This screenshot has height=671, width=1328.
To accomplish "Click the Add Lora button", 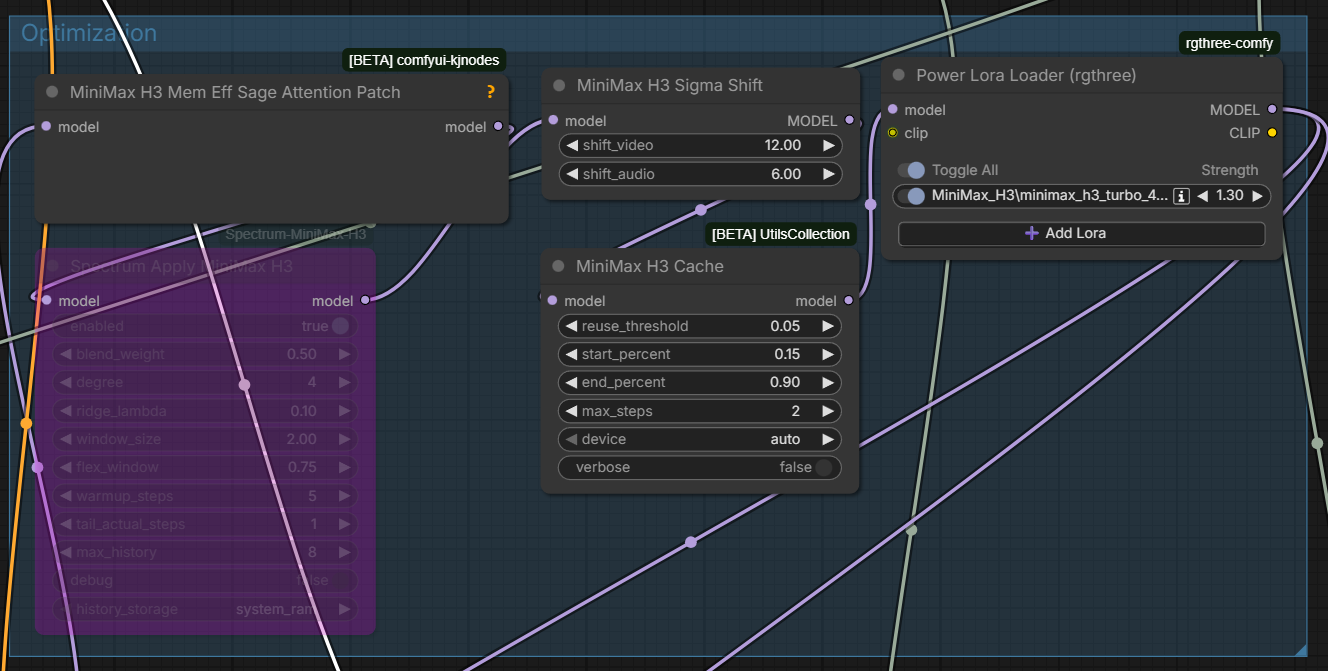I will coord(1081,233).
